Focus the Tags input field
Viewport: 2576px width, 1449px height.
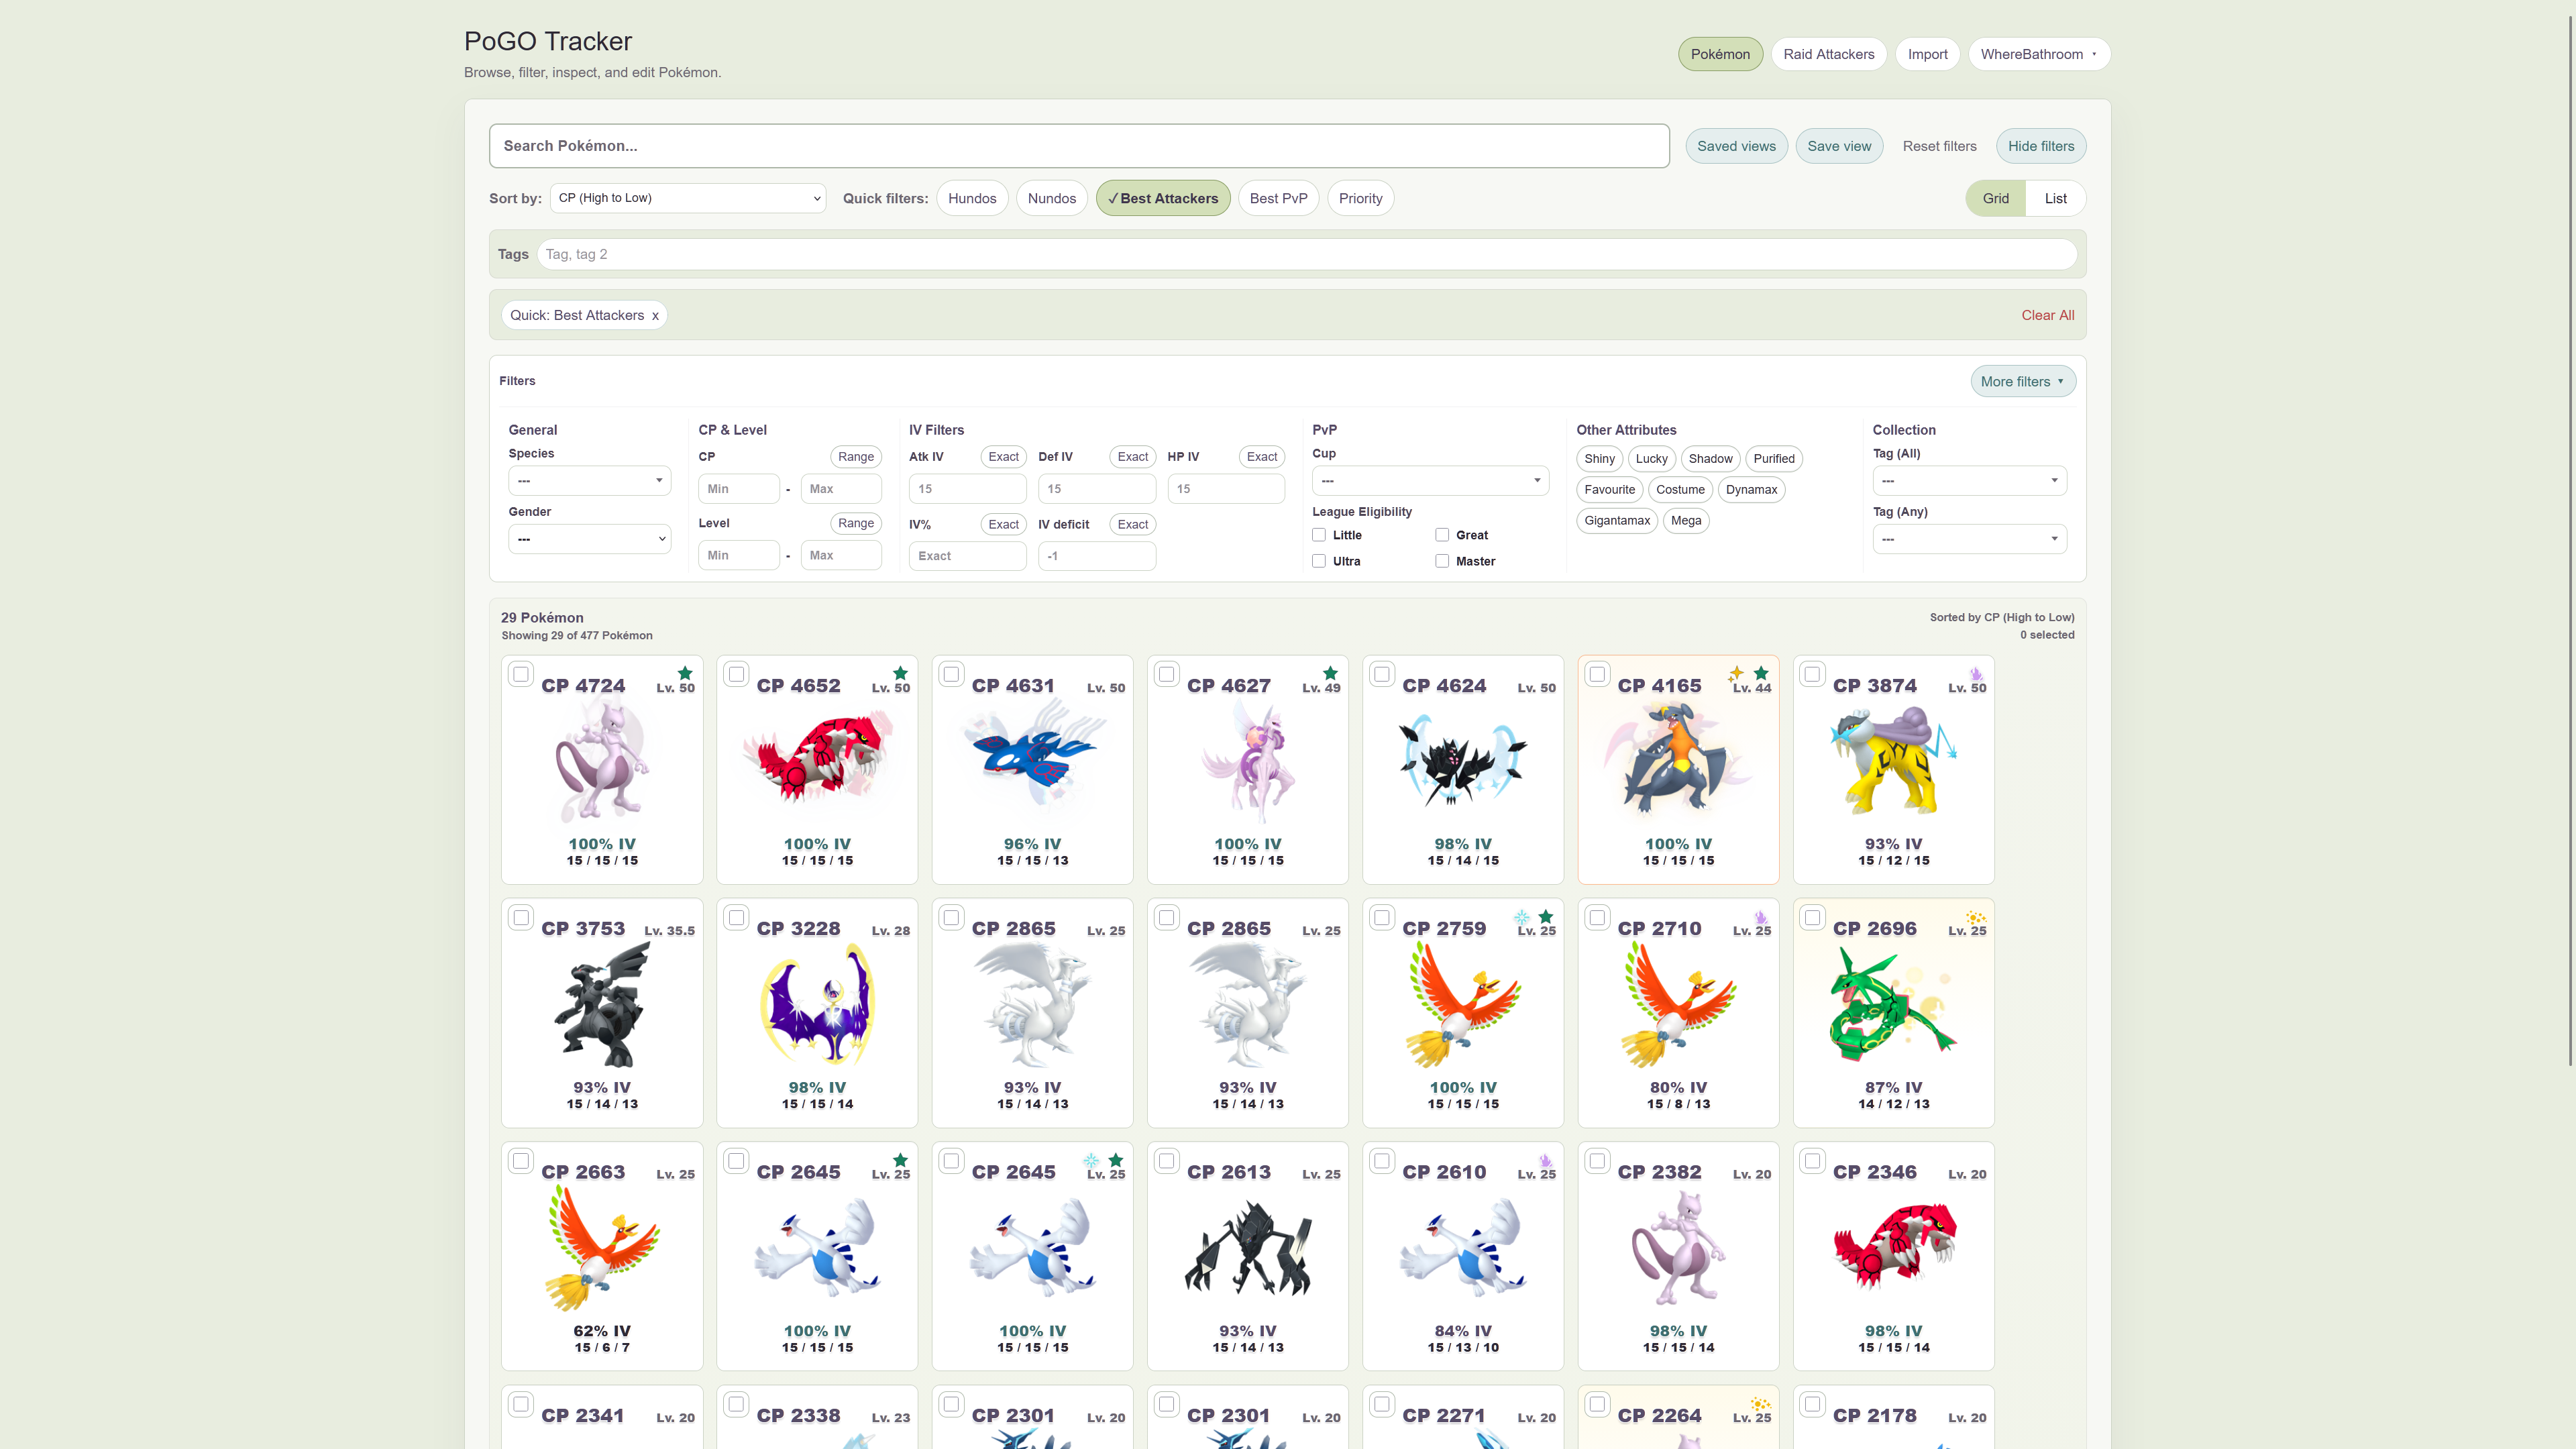point(1306,254)
